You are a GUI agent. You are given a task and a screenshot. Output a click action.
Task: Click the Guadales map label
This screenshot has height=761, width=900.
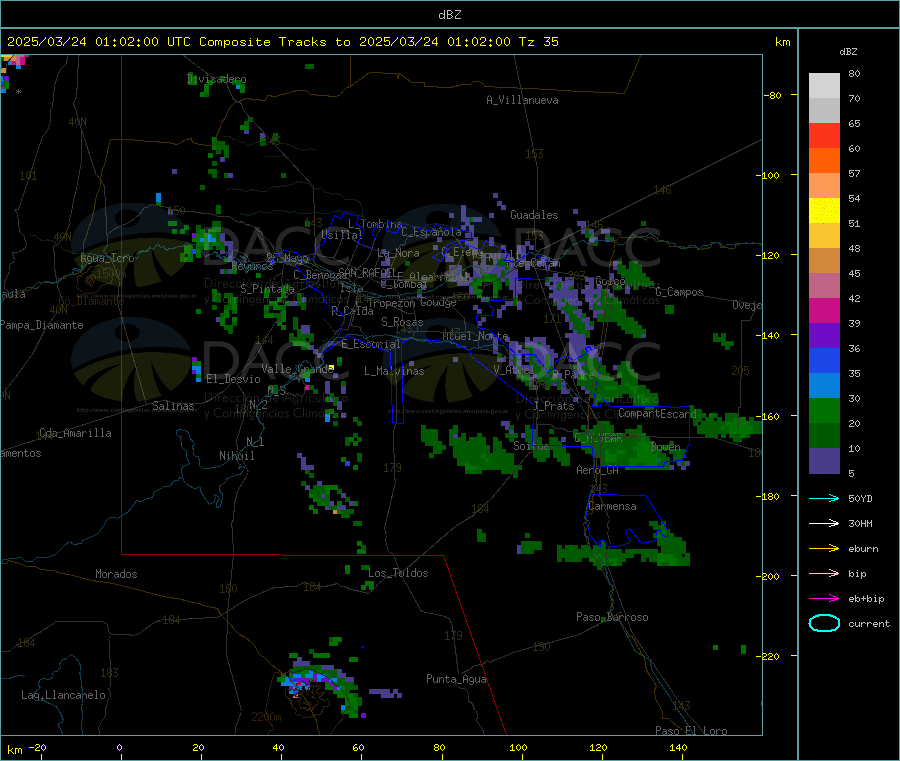click(534, 215)
